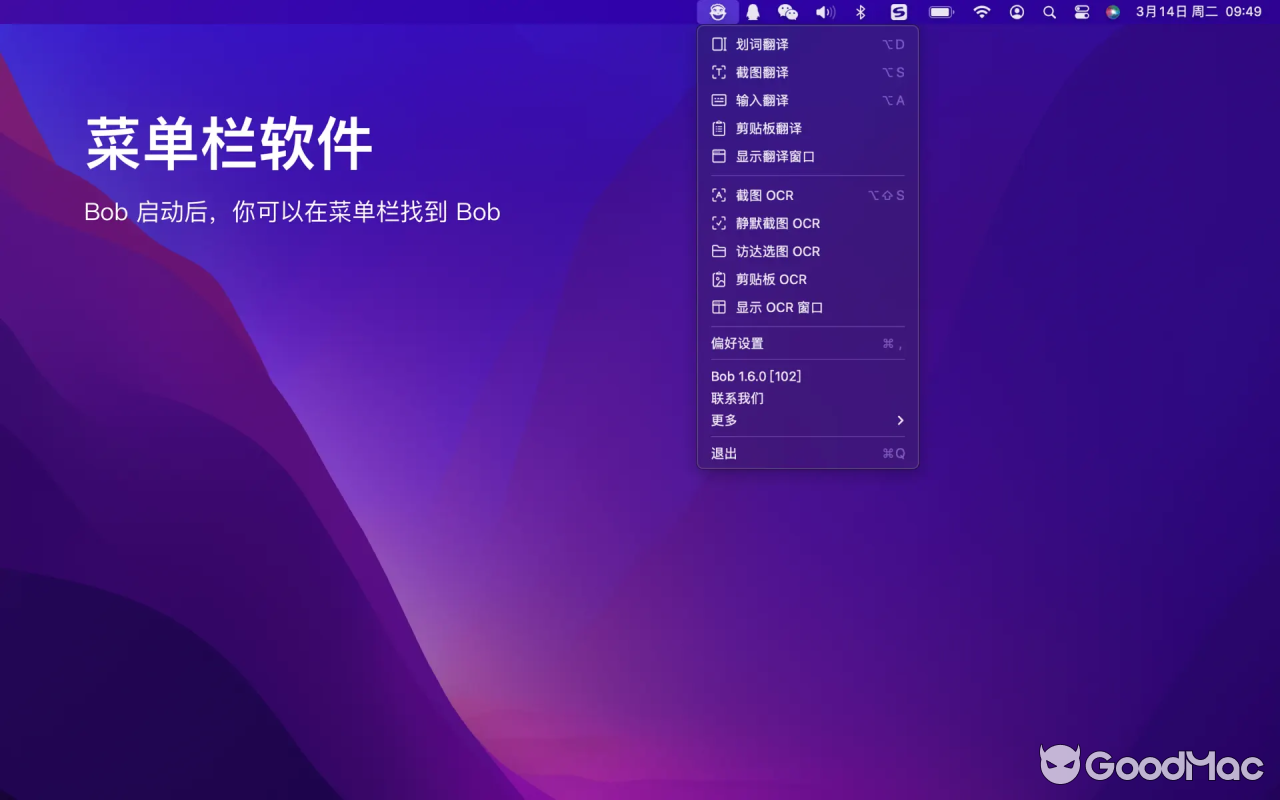Open Spotlight search from menu bar
This screenshot has height=800, width=1280.
tap(1049, 13)
